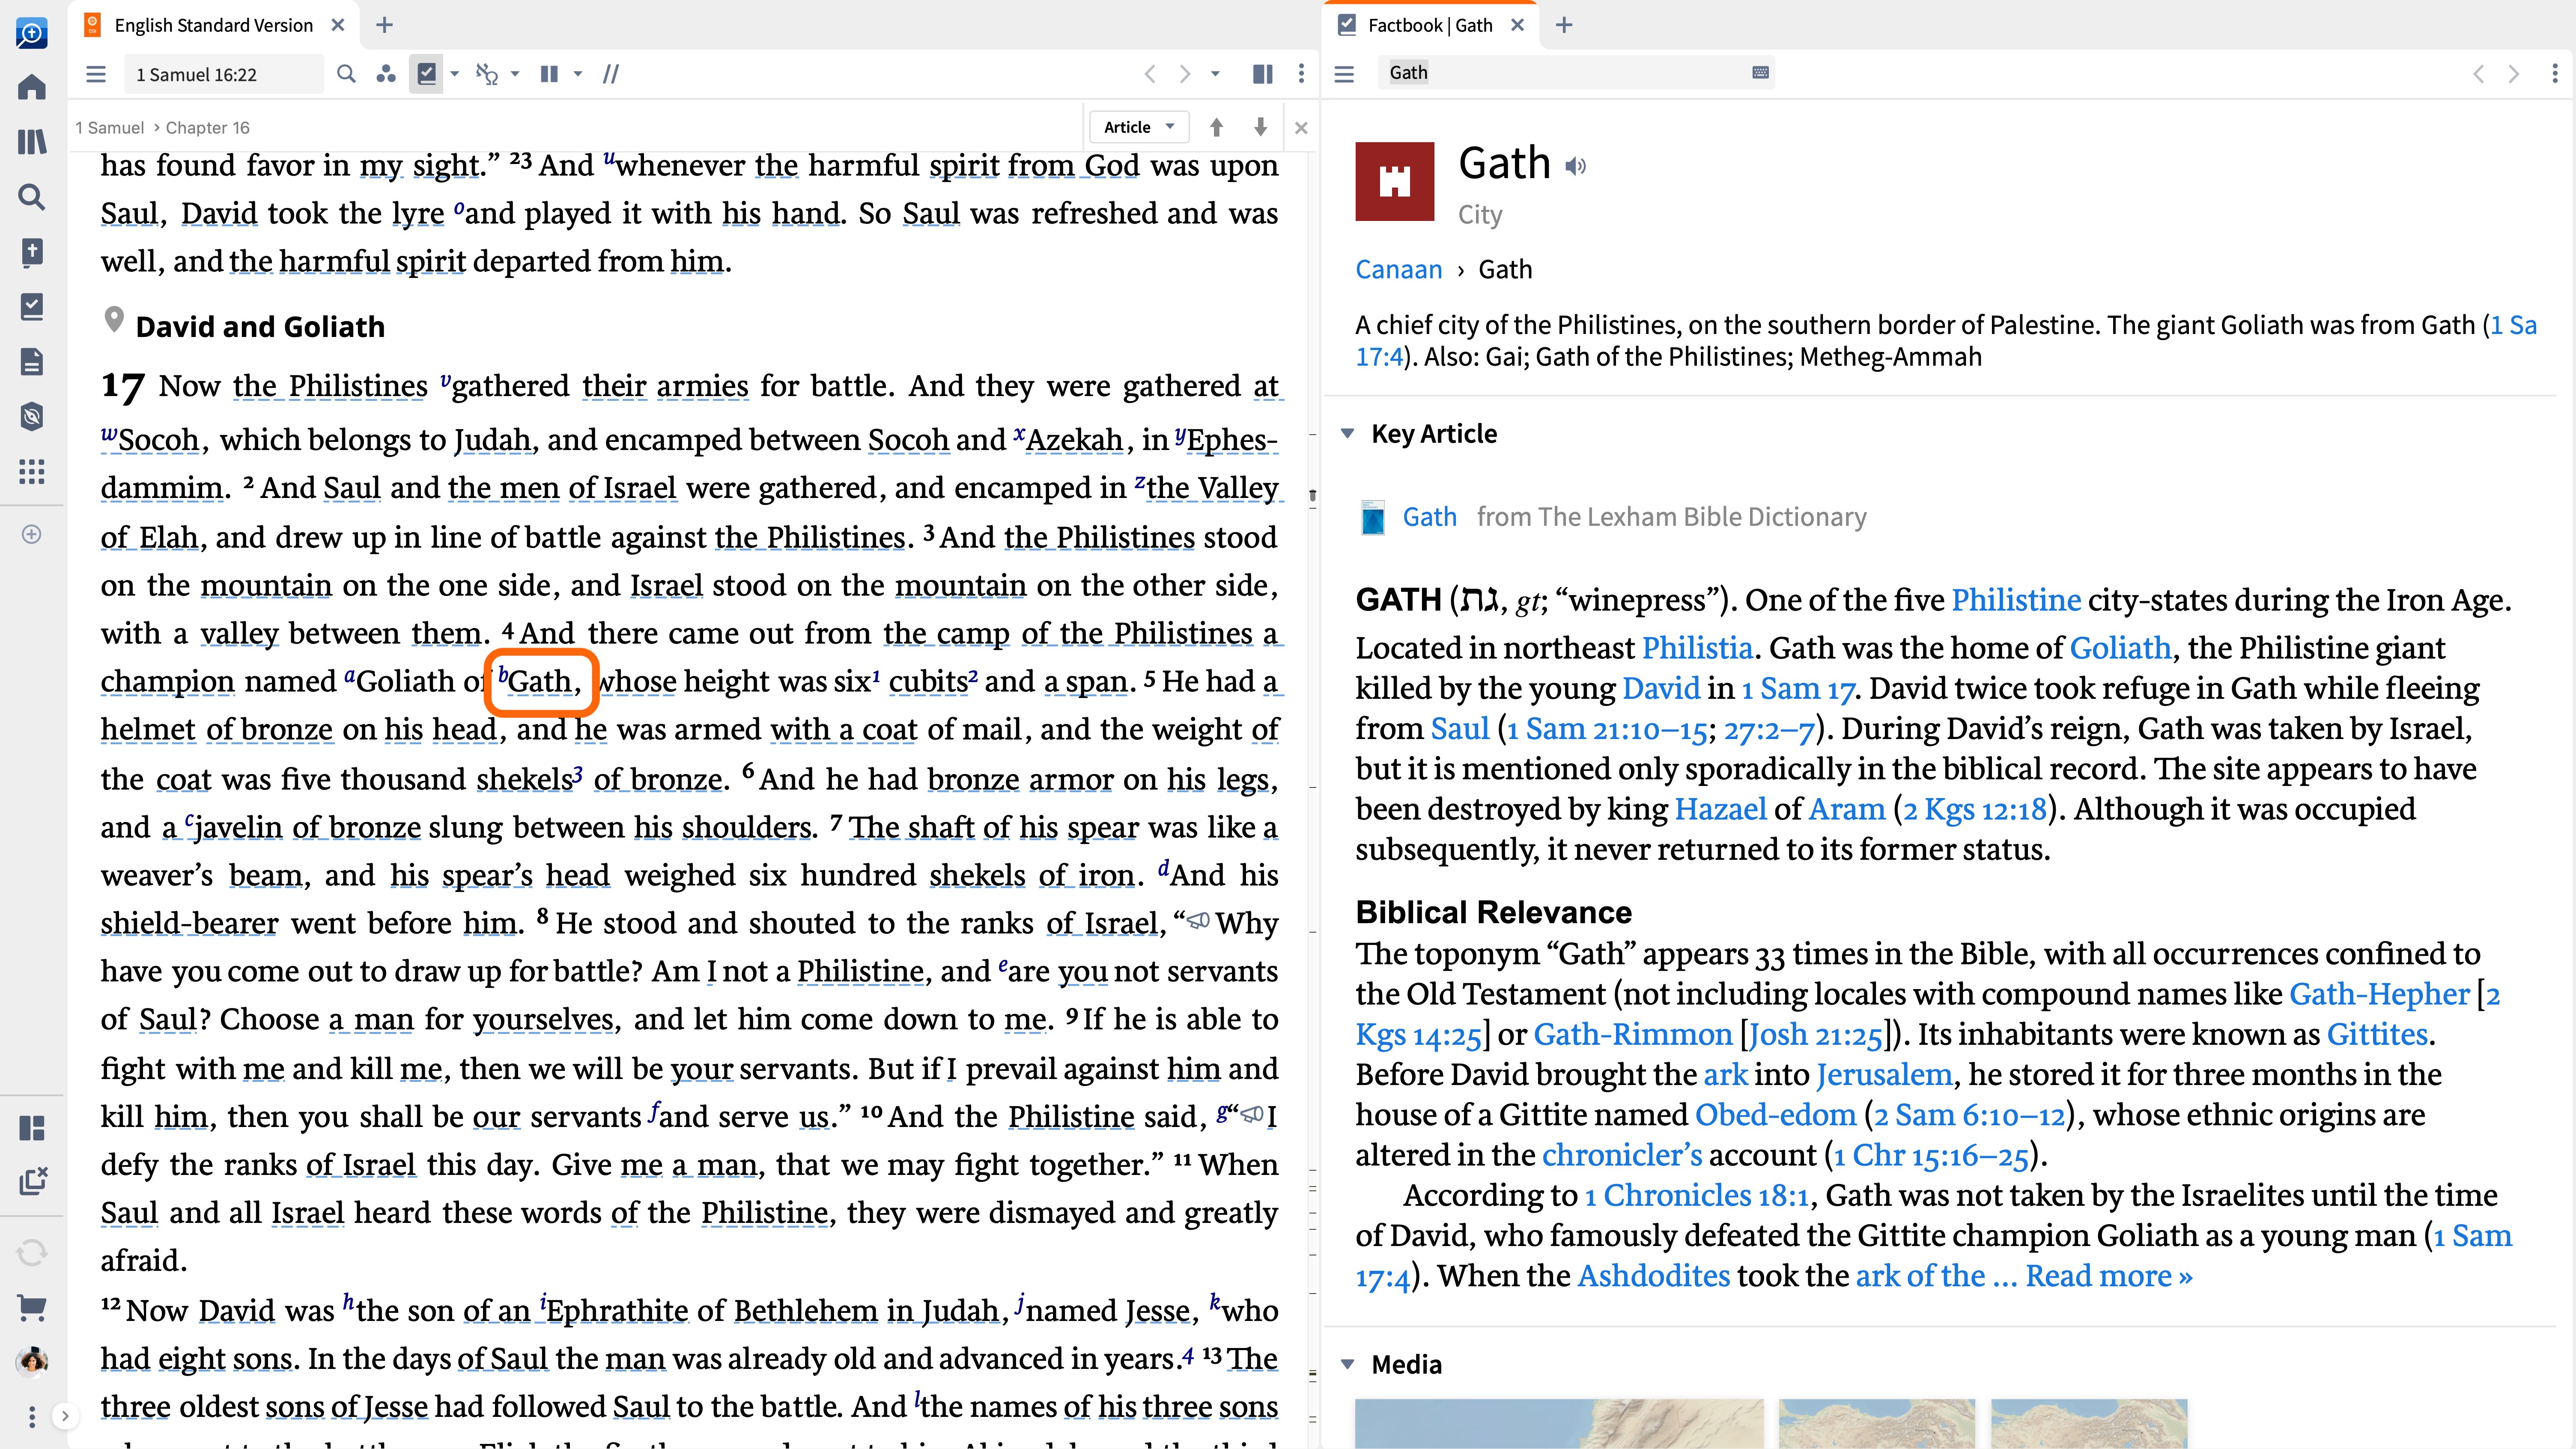Viewport: 2576px width, 1449px height.
Task: Open the Article navigation dropdown
Action: pyautogui.click(x=1138, y=127)
